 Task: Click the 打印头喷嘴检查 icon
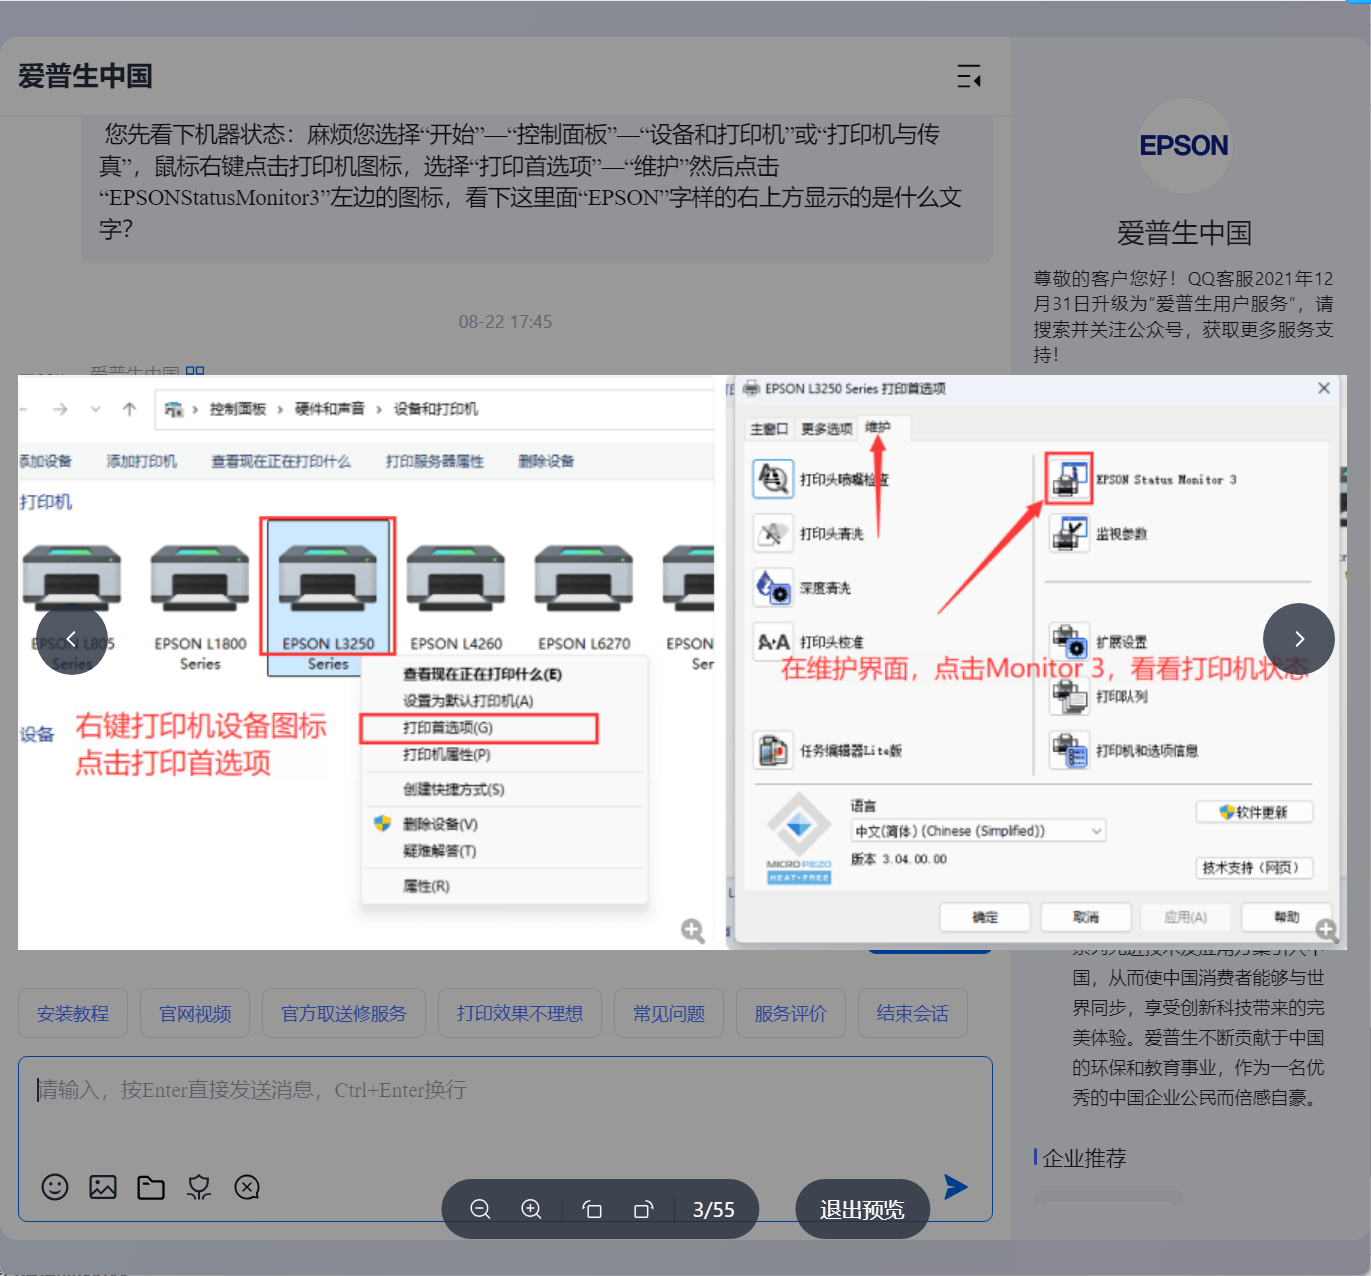click(x=773, y=479)
